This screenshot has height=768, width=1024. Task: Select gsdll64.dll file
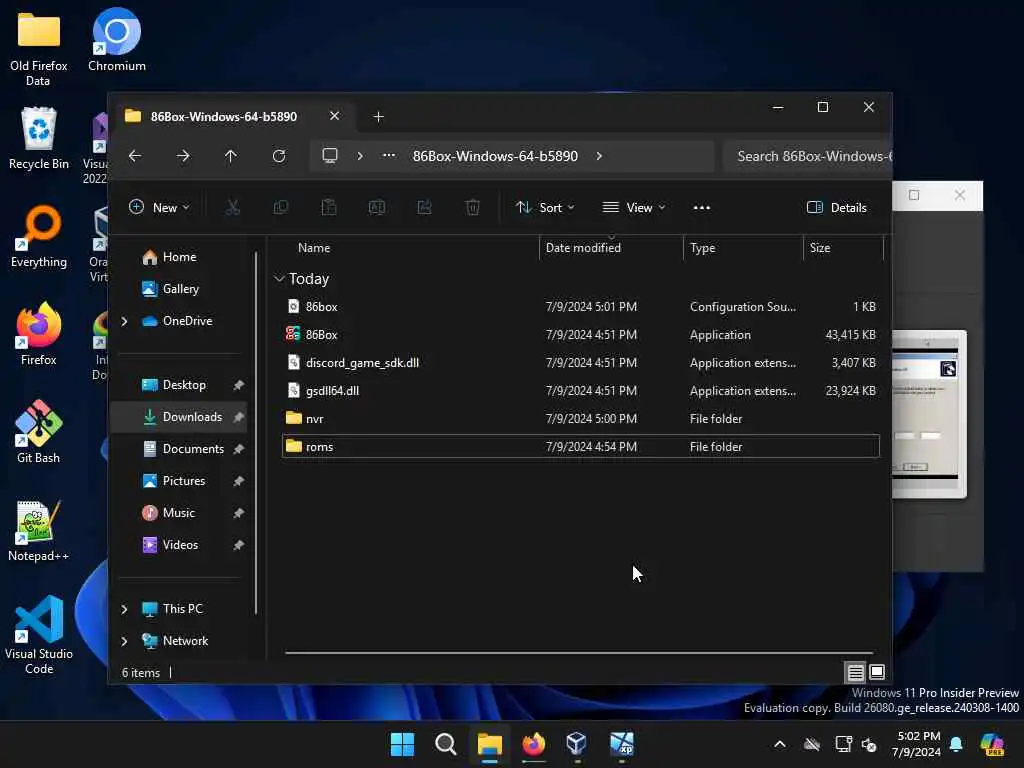coord(581,391)
